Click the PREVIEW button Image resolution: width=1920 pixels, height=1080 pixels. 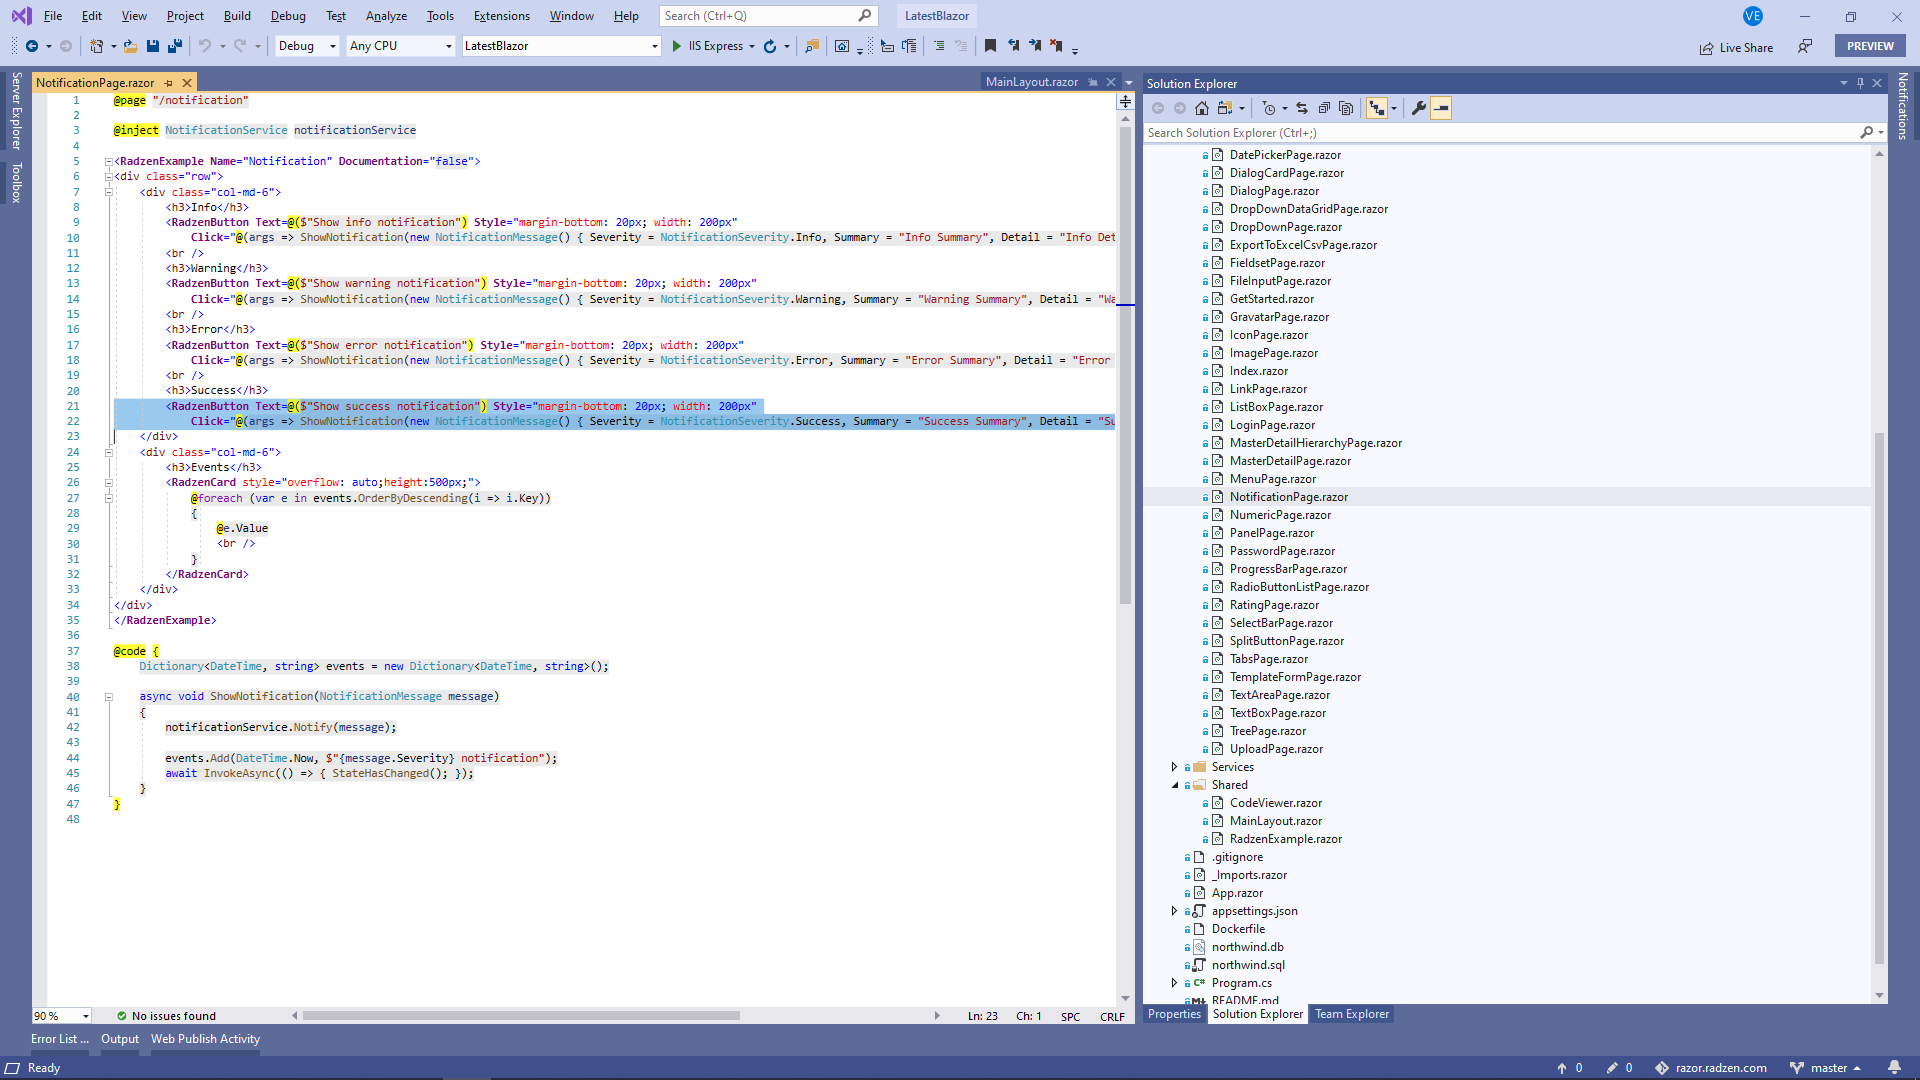pos(1870,46)
